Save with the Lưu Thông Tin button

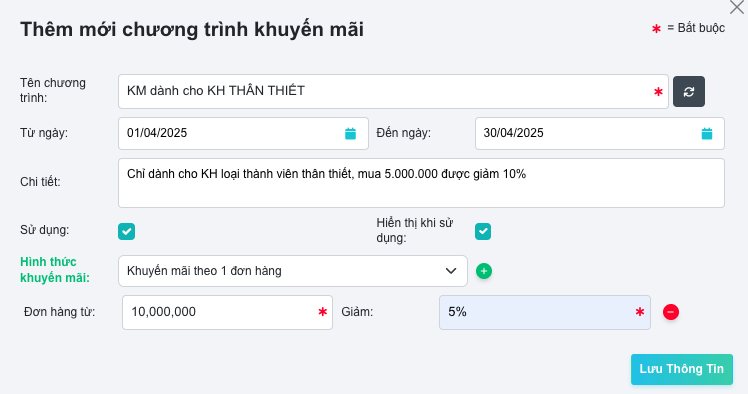(x=682, y=369)
